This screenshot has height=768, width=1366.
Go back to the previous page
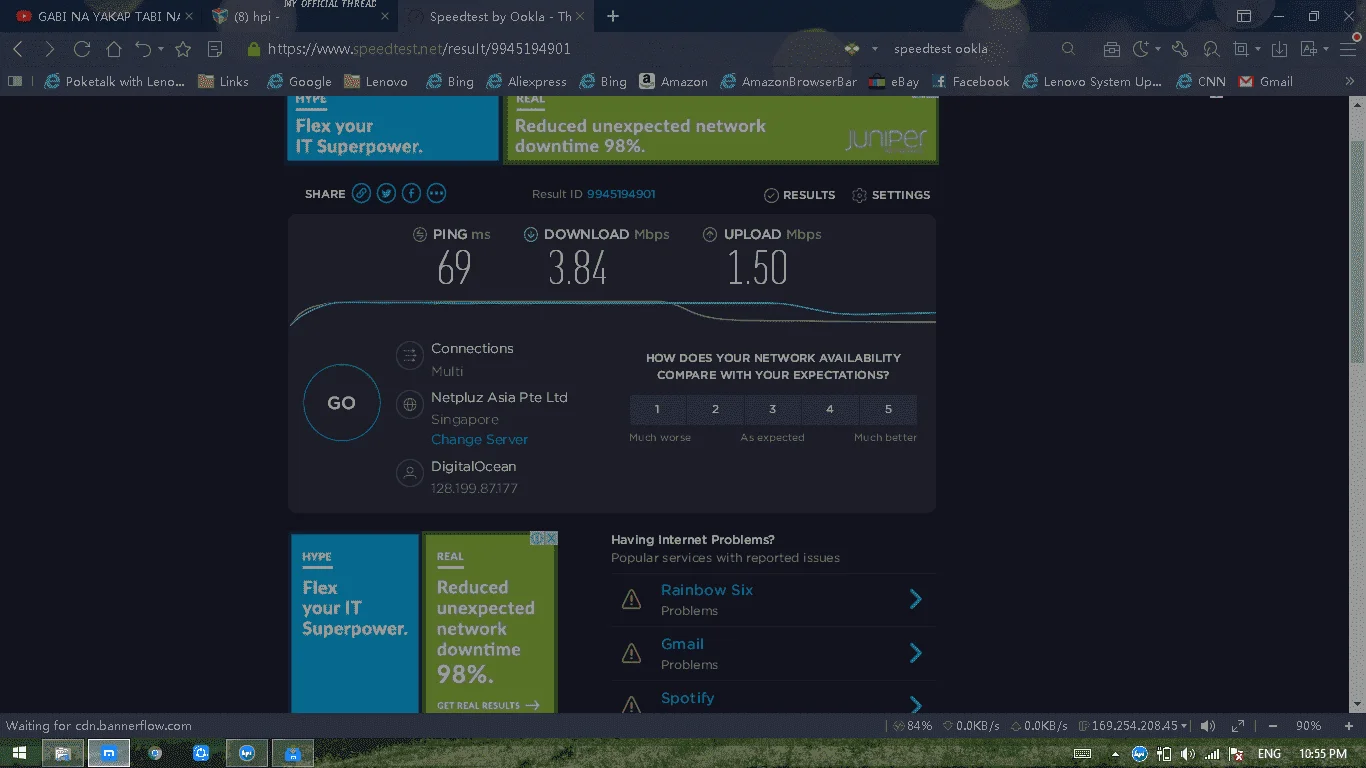18,49
